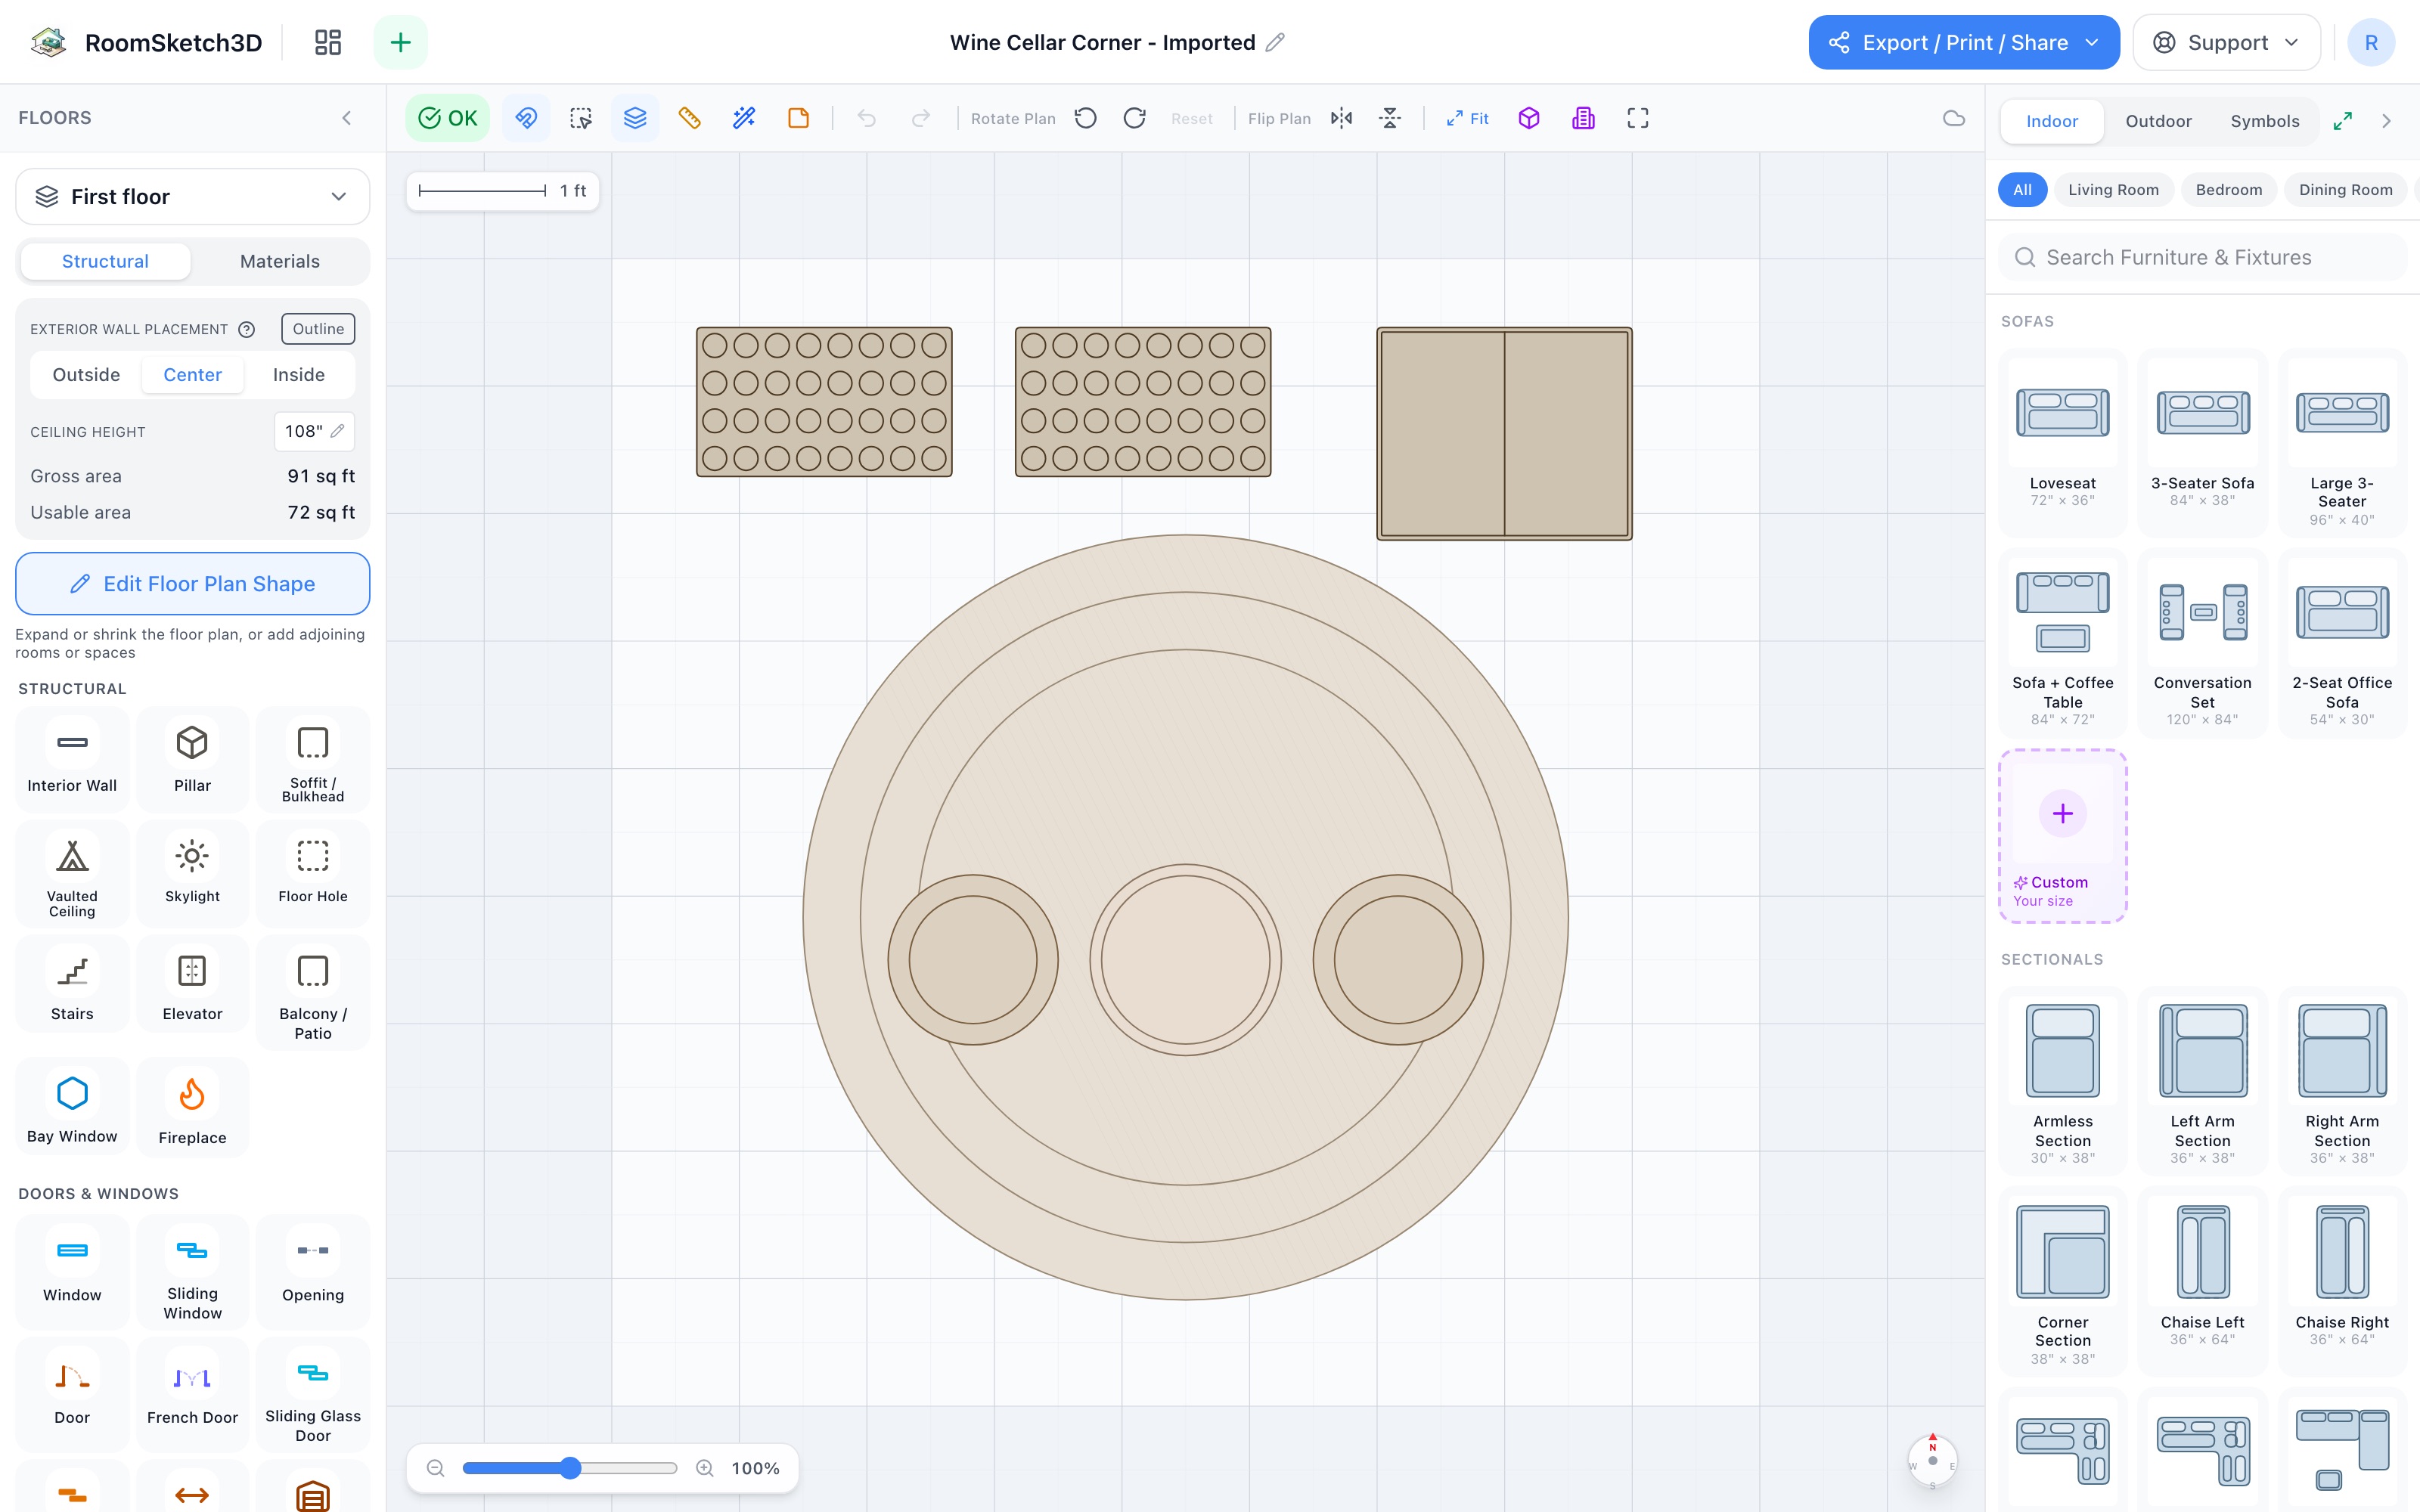Switch to the Structural tab

(105, 261)
